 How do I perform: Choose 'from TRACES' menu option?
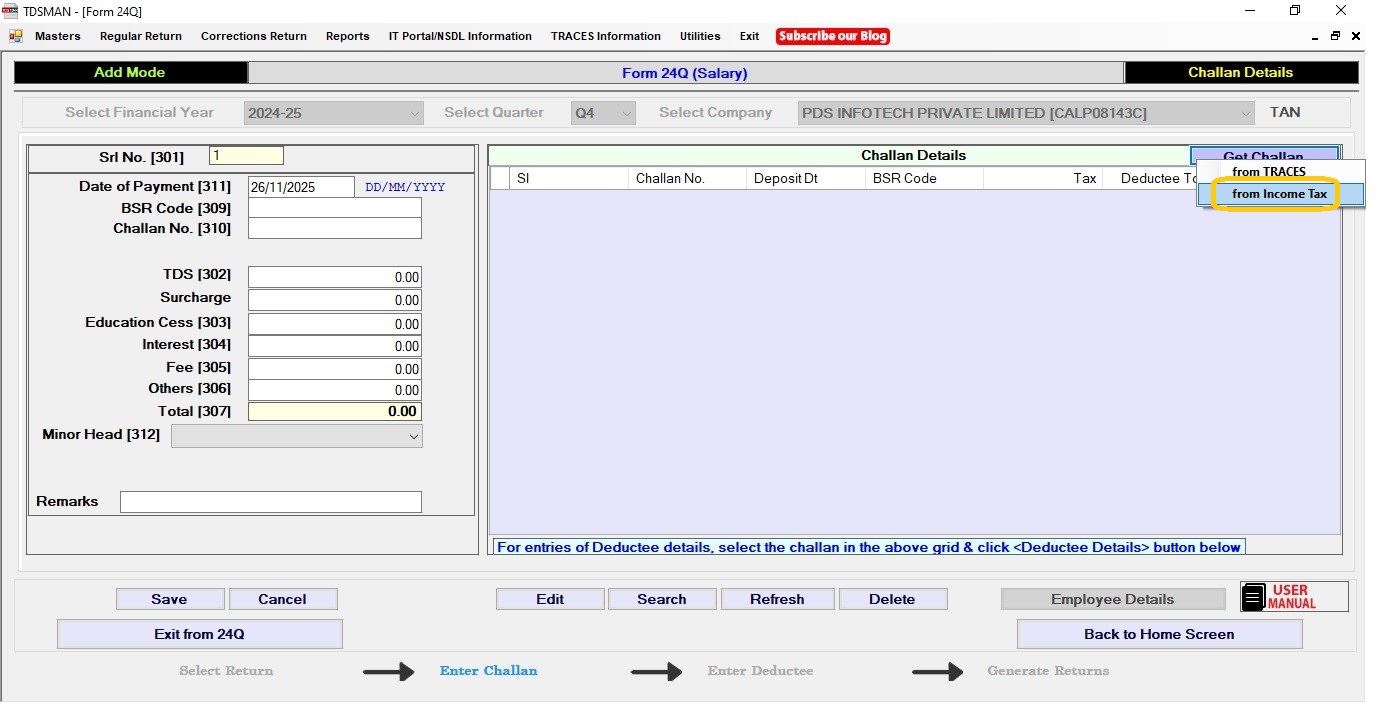click(x=1268, y=172)
